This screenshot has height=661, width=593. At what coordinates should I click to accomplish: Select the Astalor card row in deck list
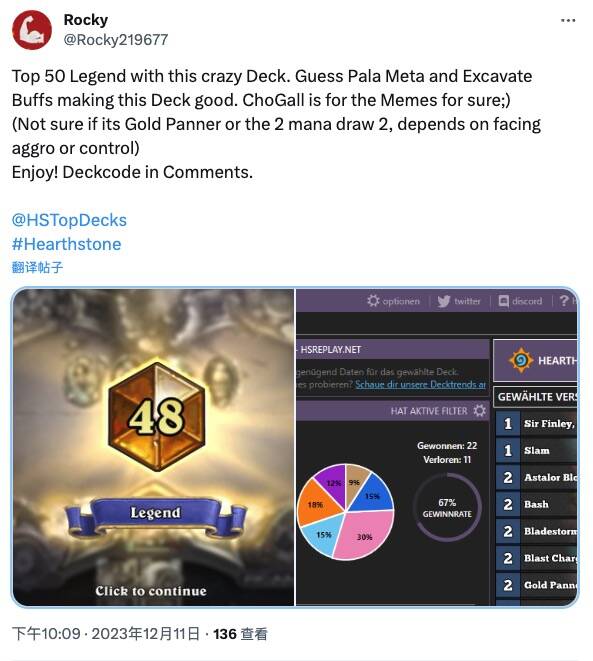tap(536, 477)
